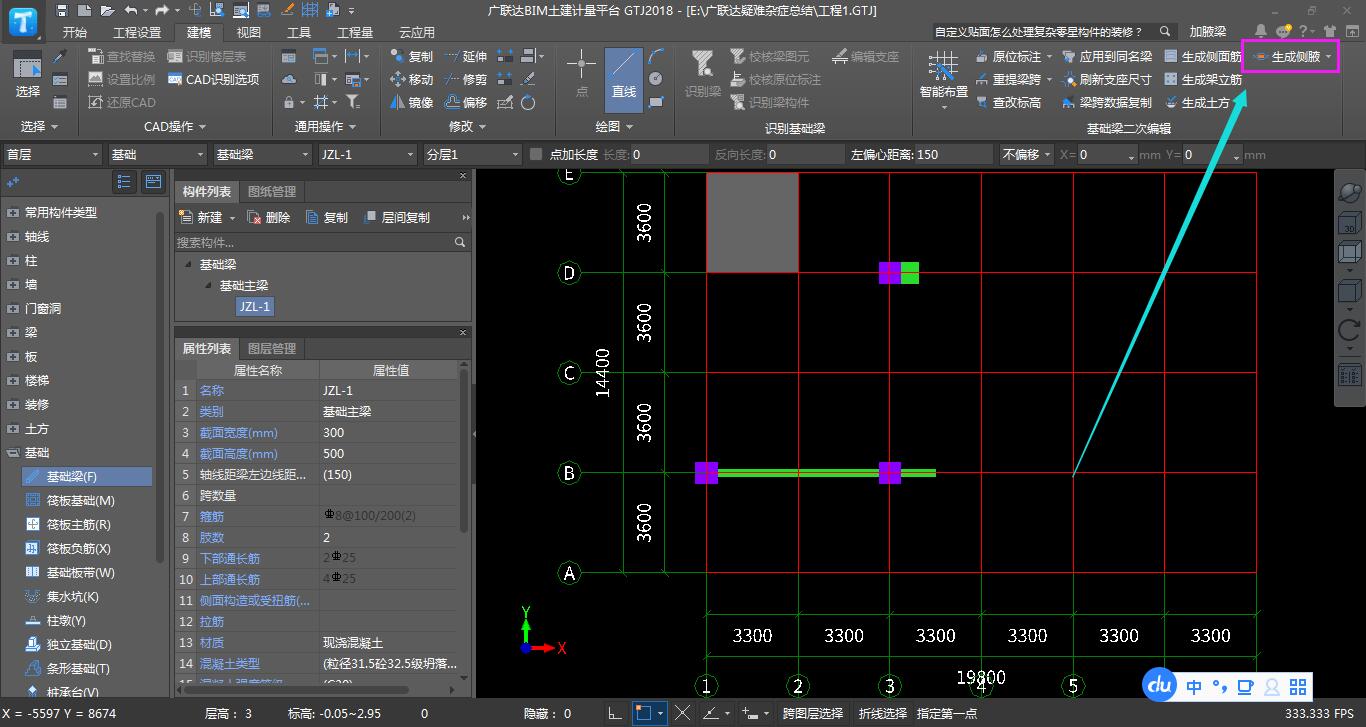The height and width of the screenshot is (727, 1366).
Task: Click the 跨图层选择 status bar entry
Action: pos(812,713)
